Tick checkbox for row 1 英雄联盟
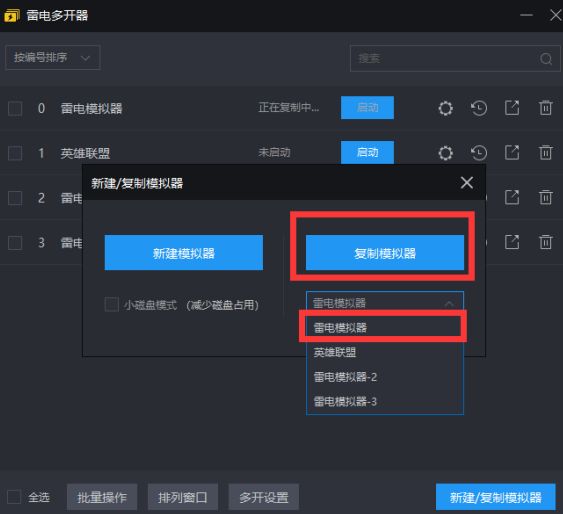The width and height of the screenshot is (563, 514). (15, 153)
